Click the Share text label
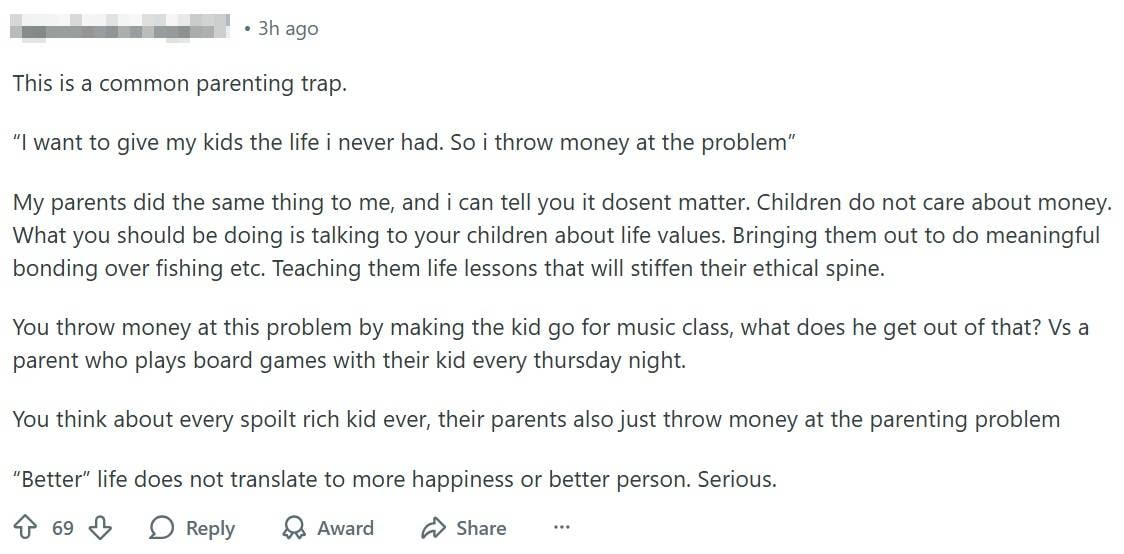 (481, 528)
